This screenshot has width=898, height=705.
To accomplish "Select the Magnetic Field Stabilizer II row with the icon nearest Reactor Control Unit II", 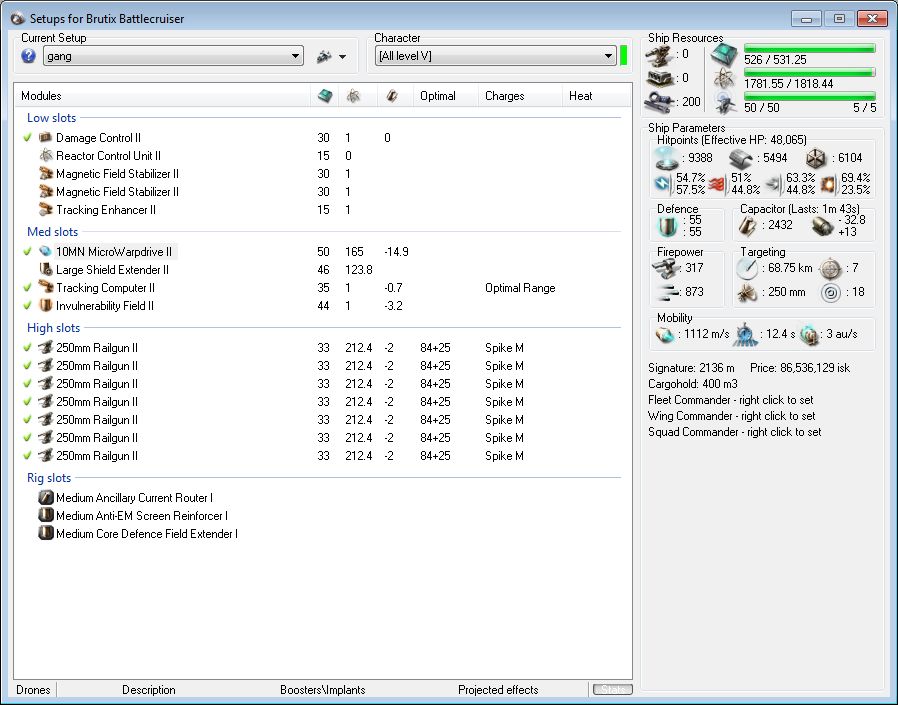I will pos(321,174).
